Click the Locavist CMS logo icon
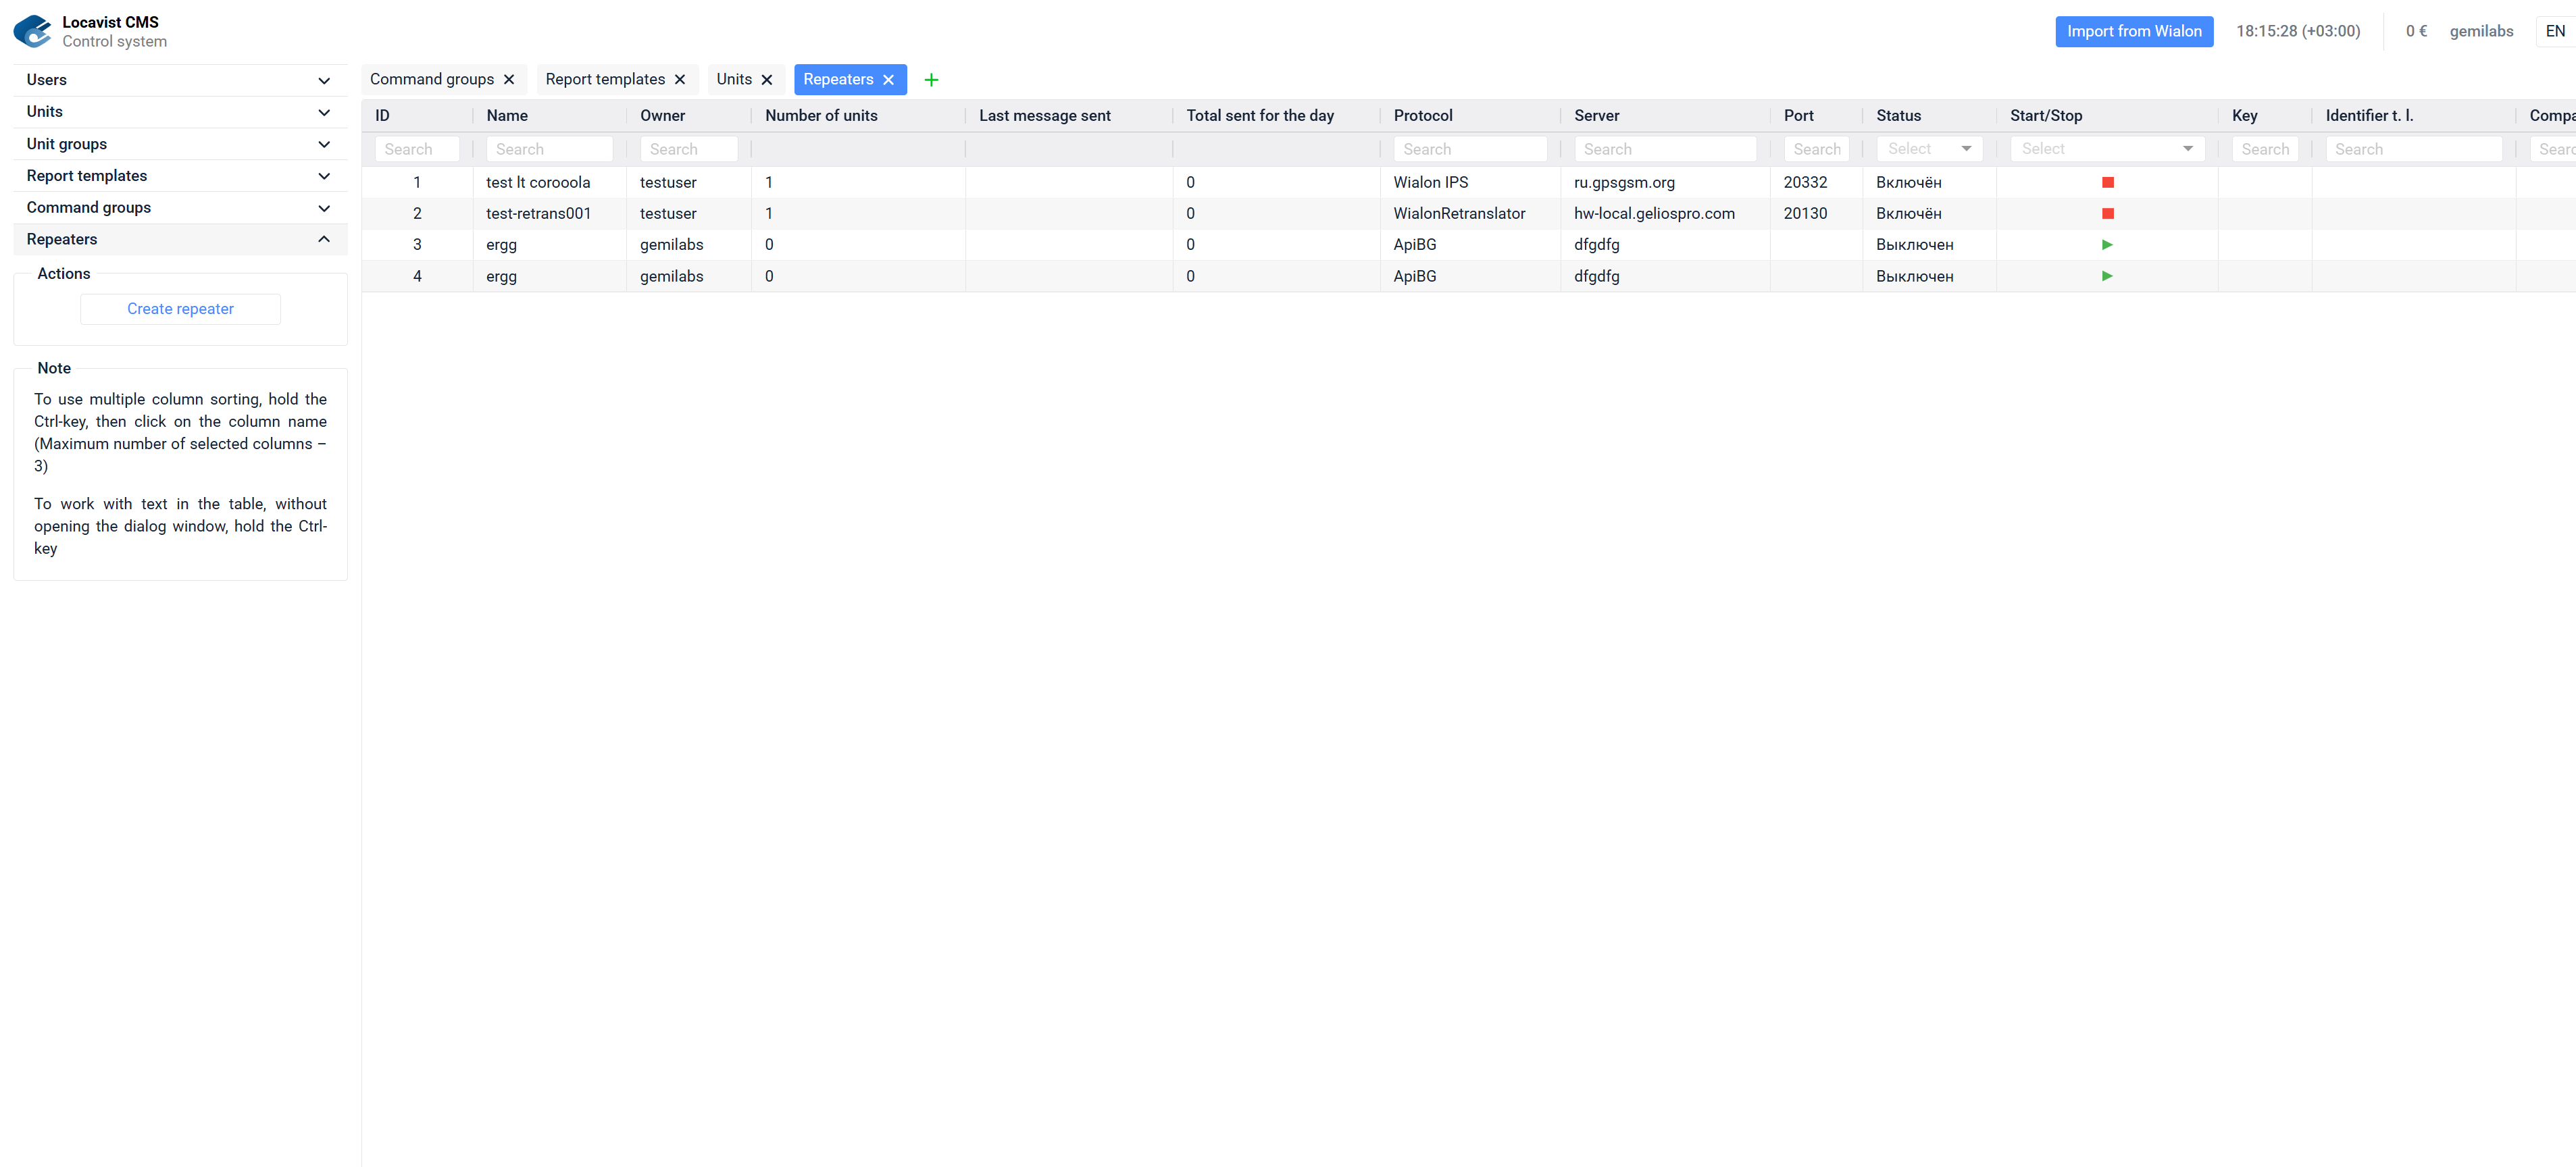The image size is (2576, 1167). (x=33, y=30)
